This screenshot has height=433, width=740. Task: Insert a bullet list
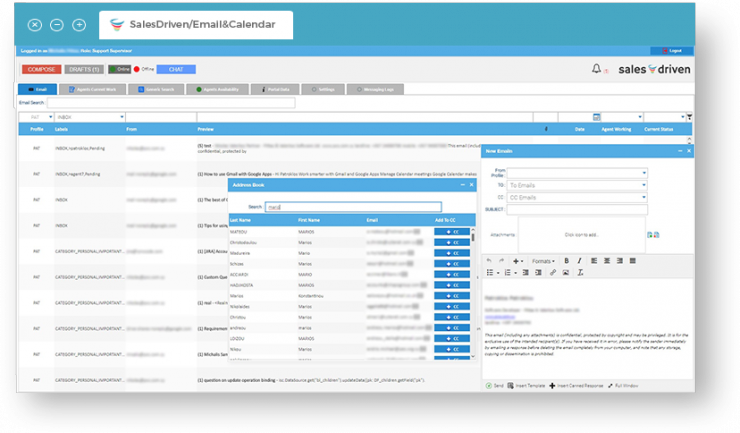pos(490,272)
